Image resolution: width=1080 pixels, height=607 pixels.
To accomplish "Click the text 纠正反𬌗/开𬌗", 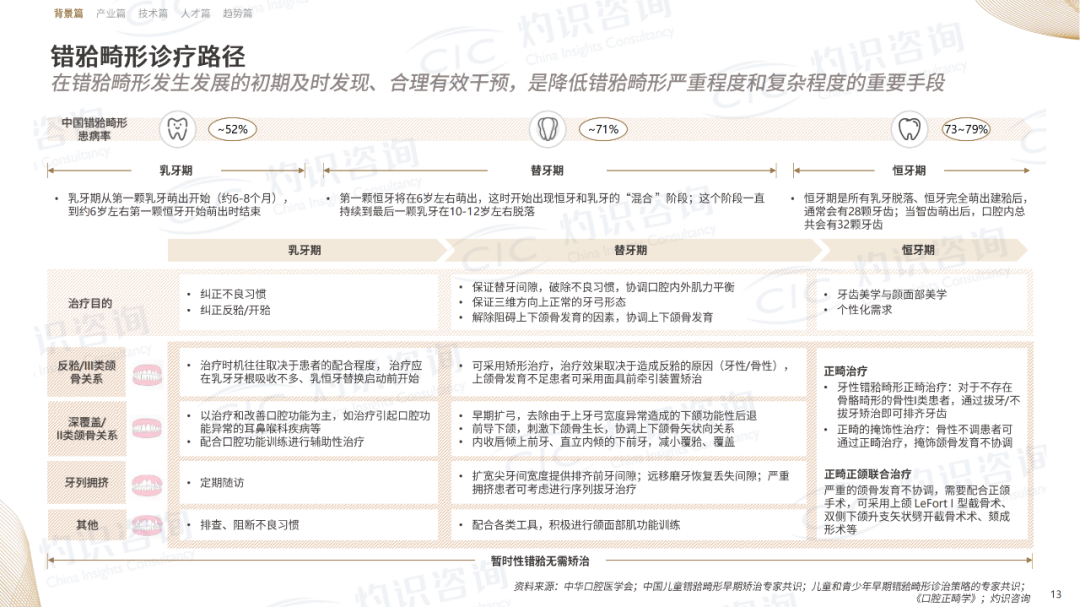I will pyautogui.click(x=235, y=310).
